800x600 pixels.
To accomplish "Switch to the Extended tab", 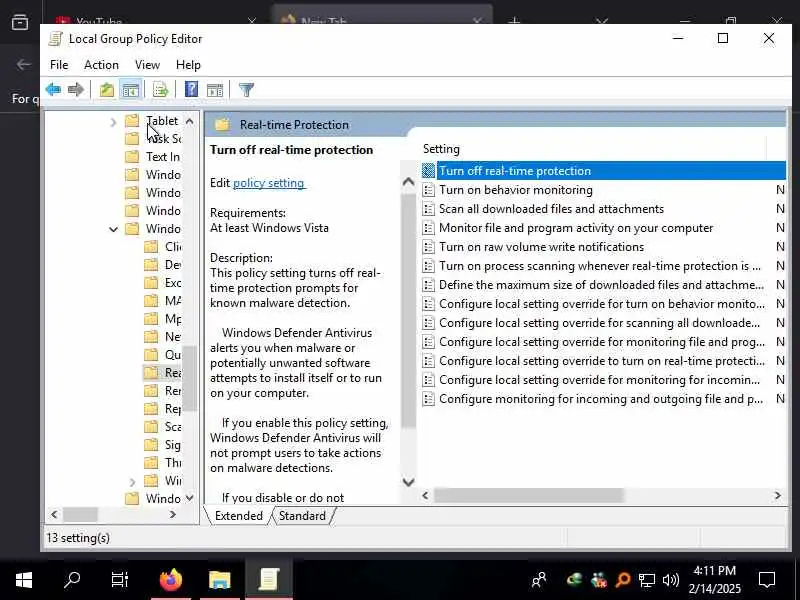I will pyautogui.click(x=238, y=516).
